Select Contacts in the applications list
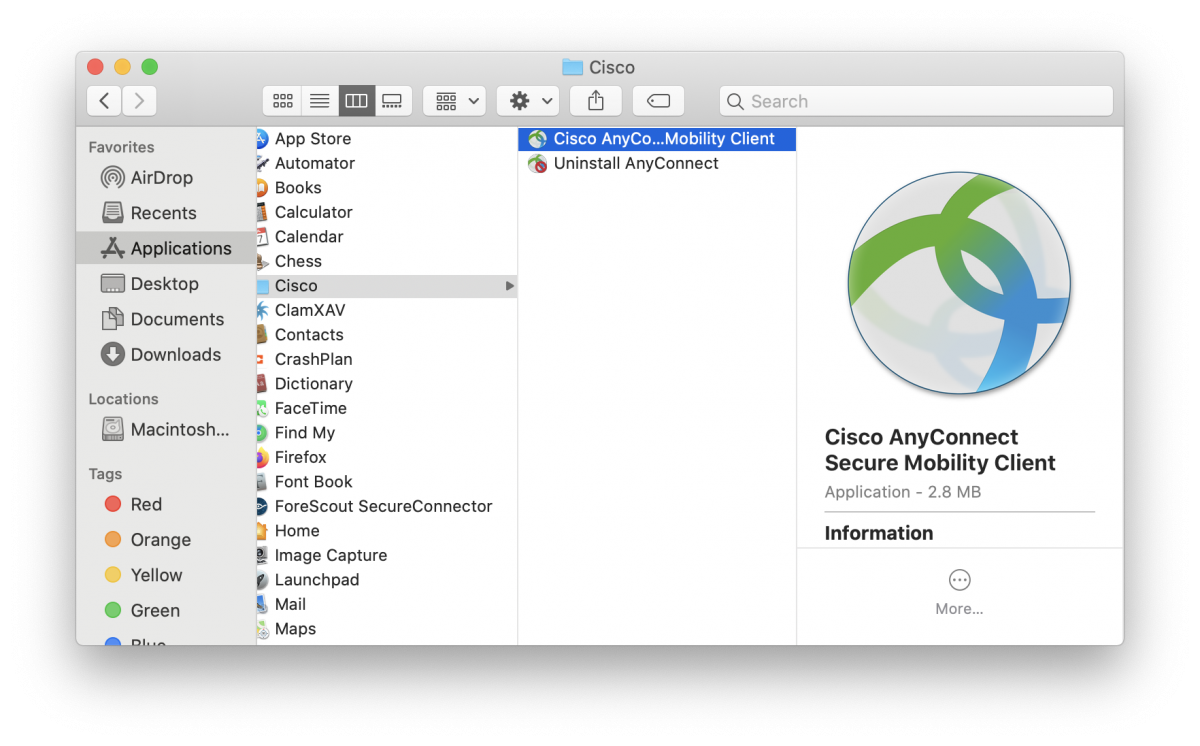 pyautogui.click(x=387, y=335)
